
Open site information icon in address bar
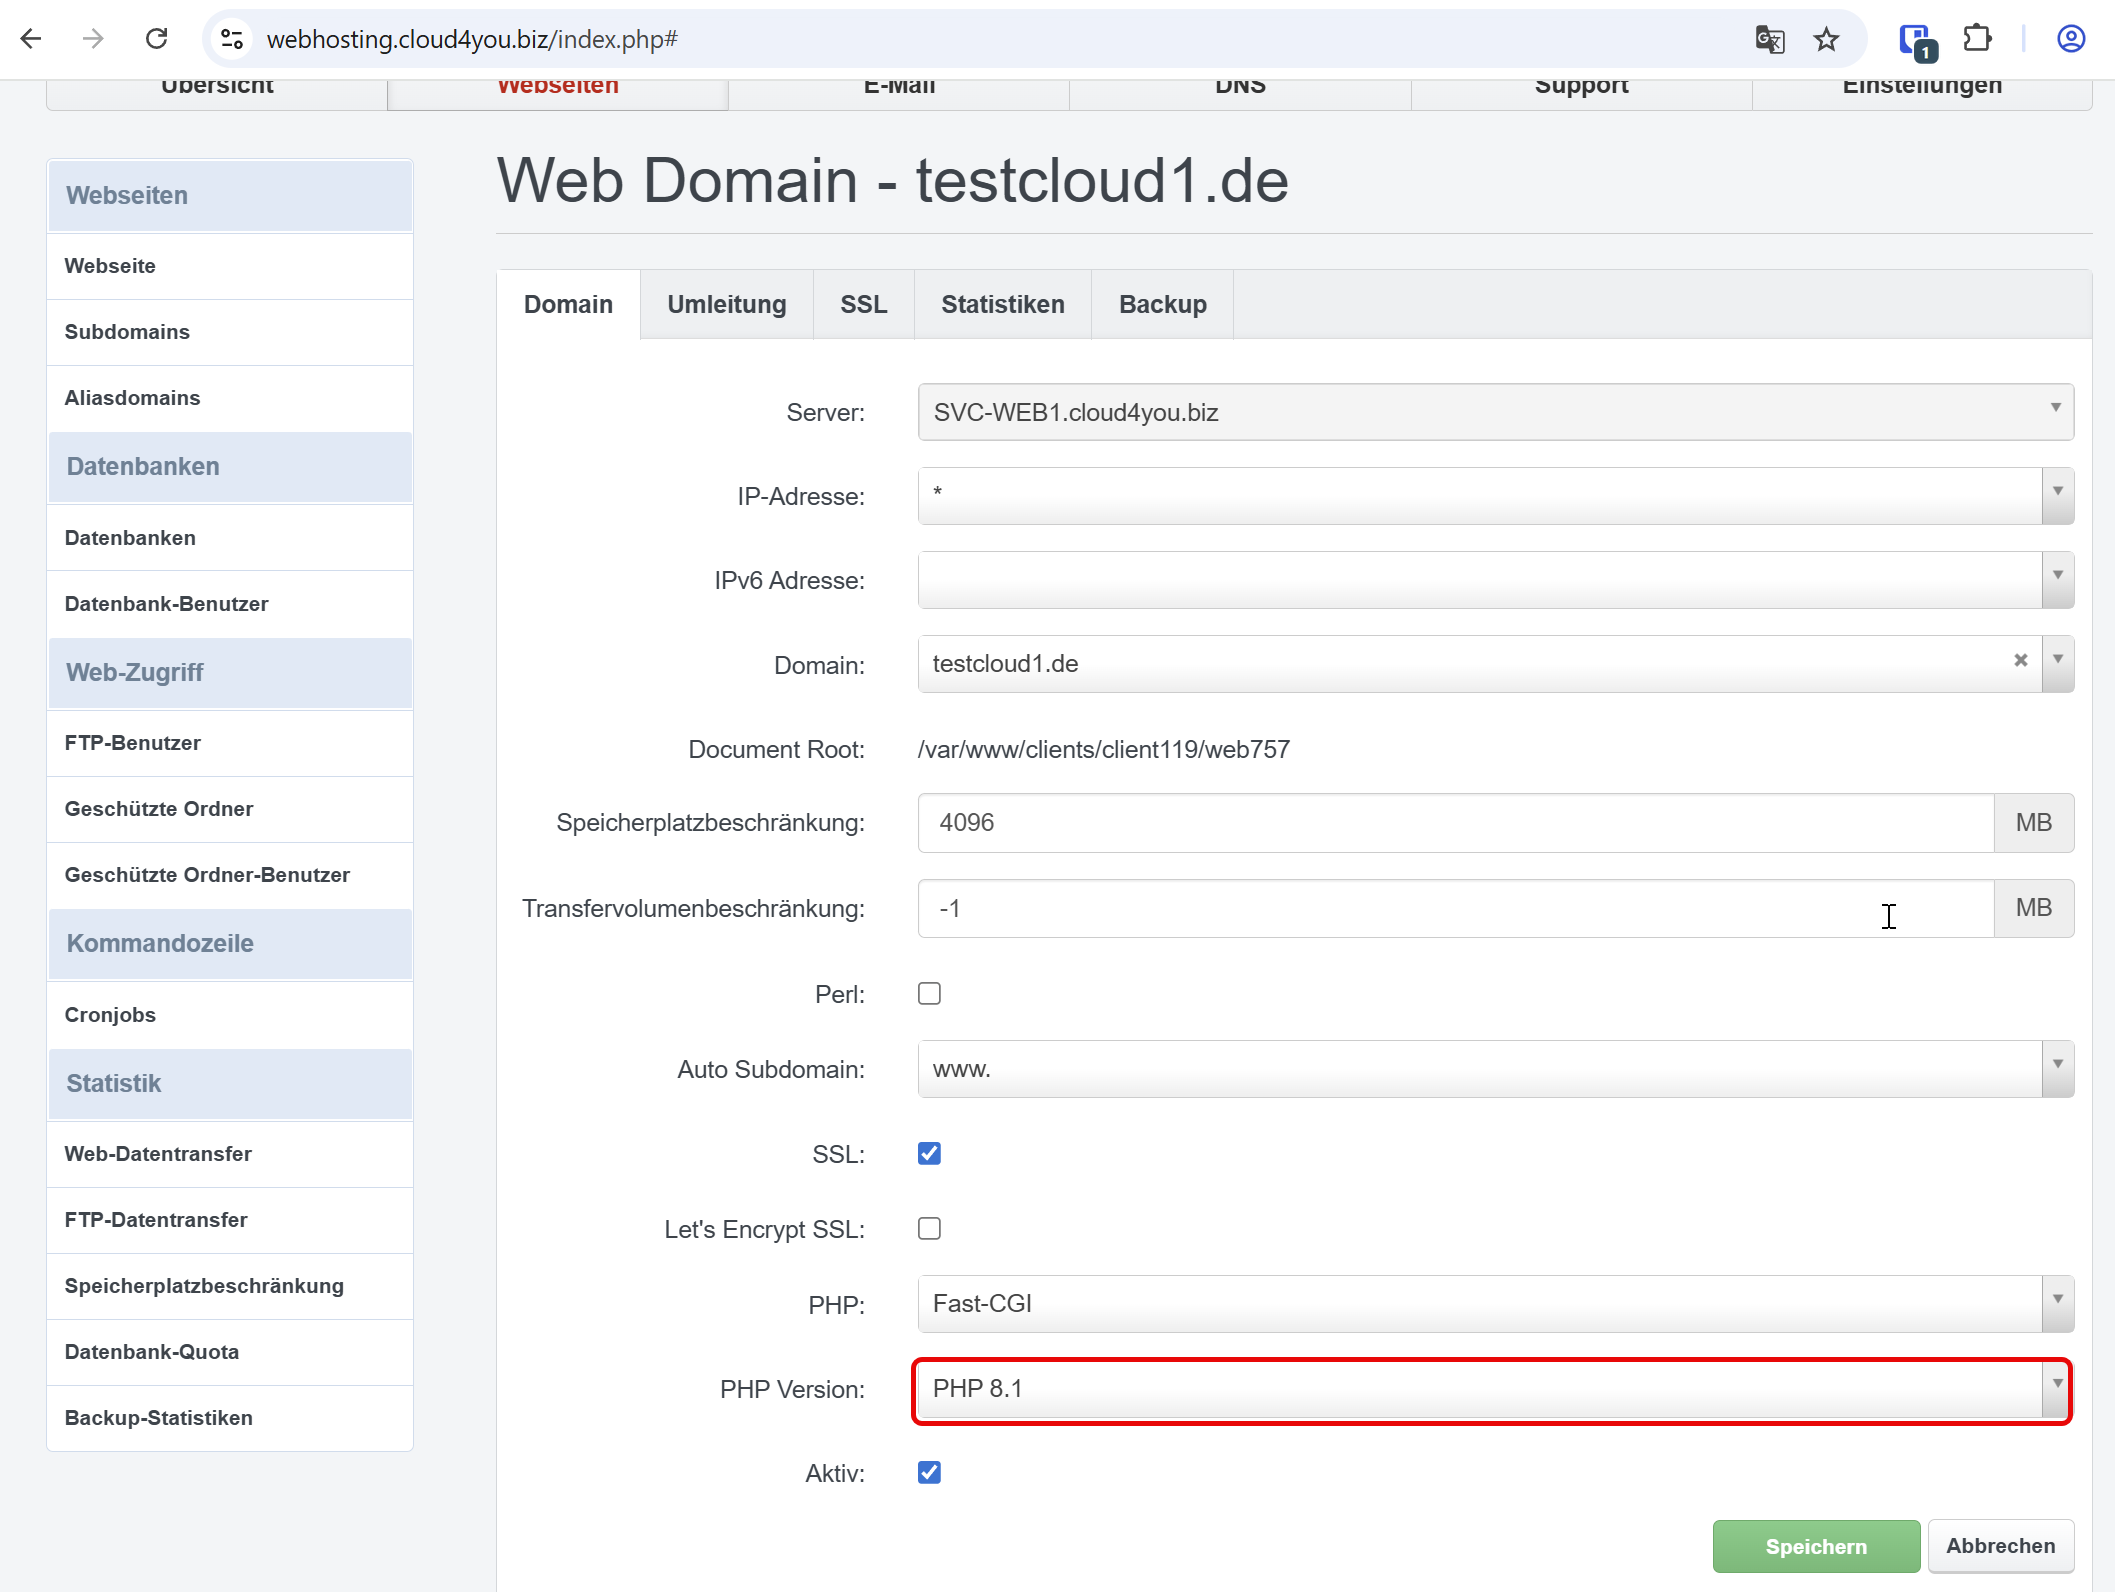[x=232, y=39]
